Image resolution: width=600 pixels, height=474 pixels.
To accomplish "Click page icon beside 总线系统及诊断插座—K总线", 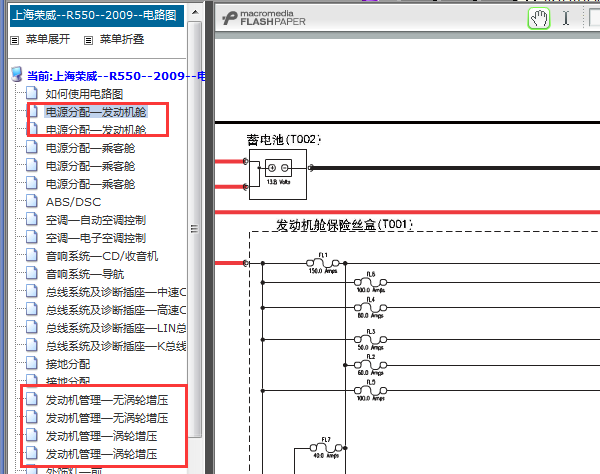I will (x=32, y=345).
